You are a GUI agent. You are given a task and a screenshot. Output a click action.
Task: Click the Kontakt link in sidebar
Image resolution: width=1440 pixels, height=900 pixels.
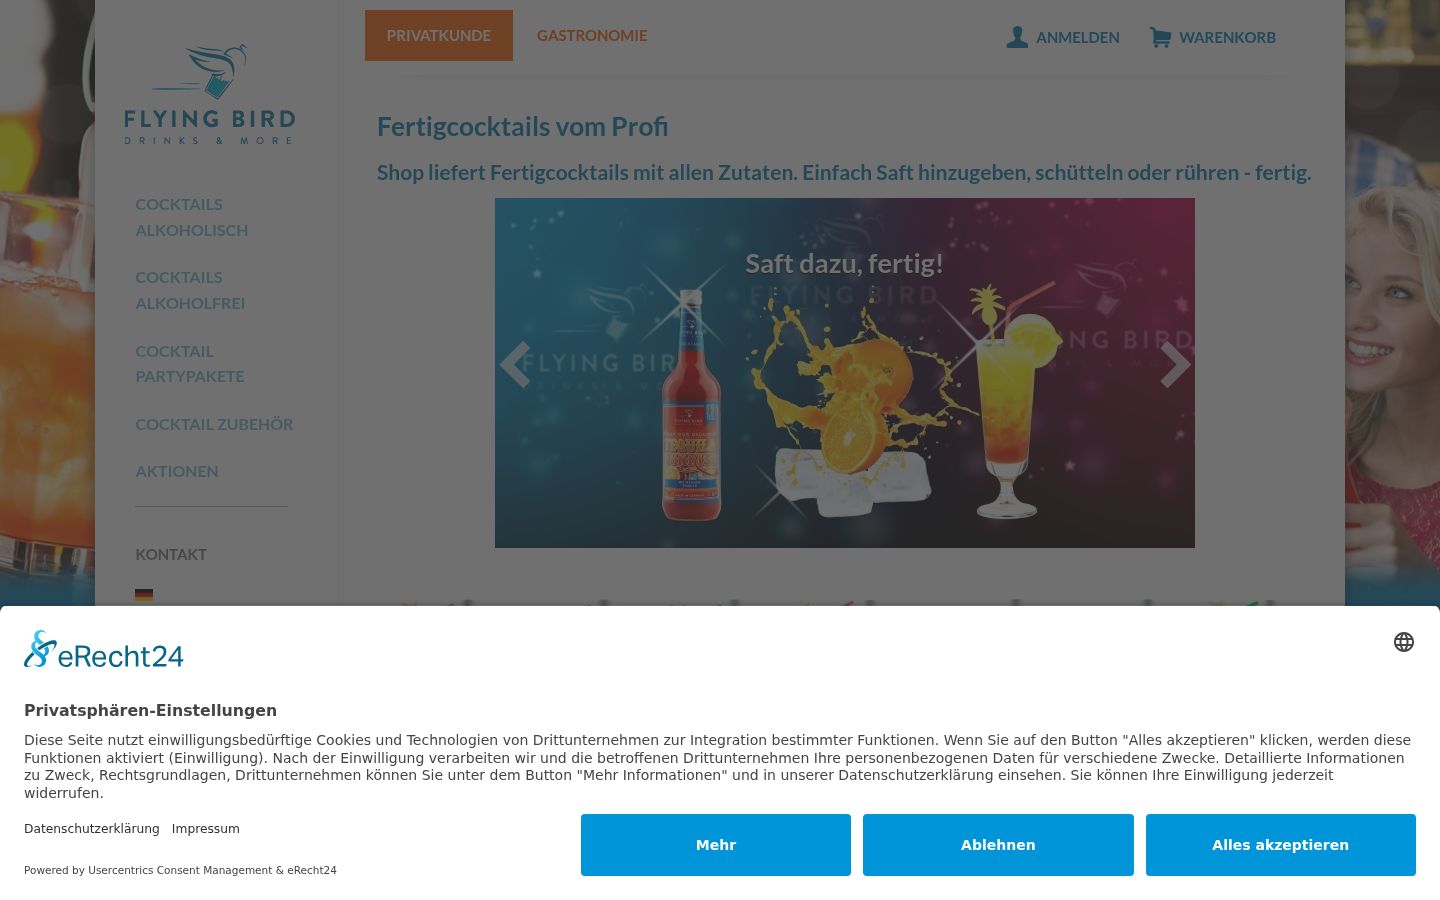point(171,554)
